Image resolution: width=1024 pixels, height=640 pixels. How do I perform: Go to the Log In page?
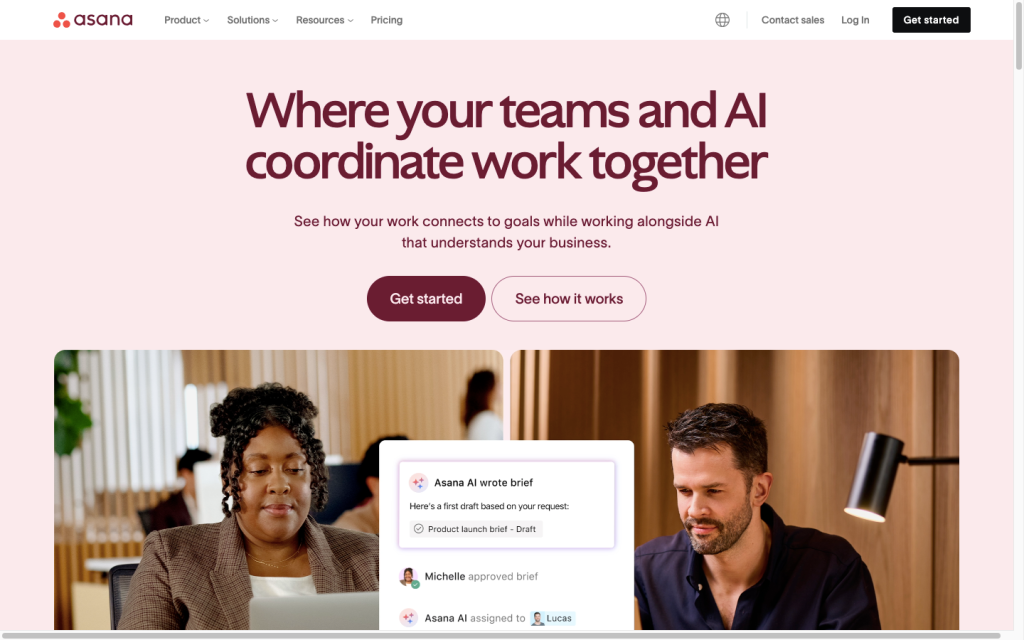855,20
